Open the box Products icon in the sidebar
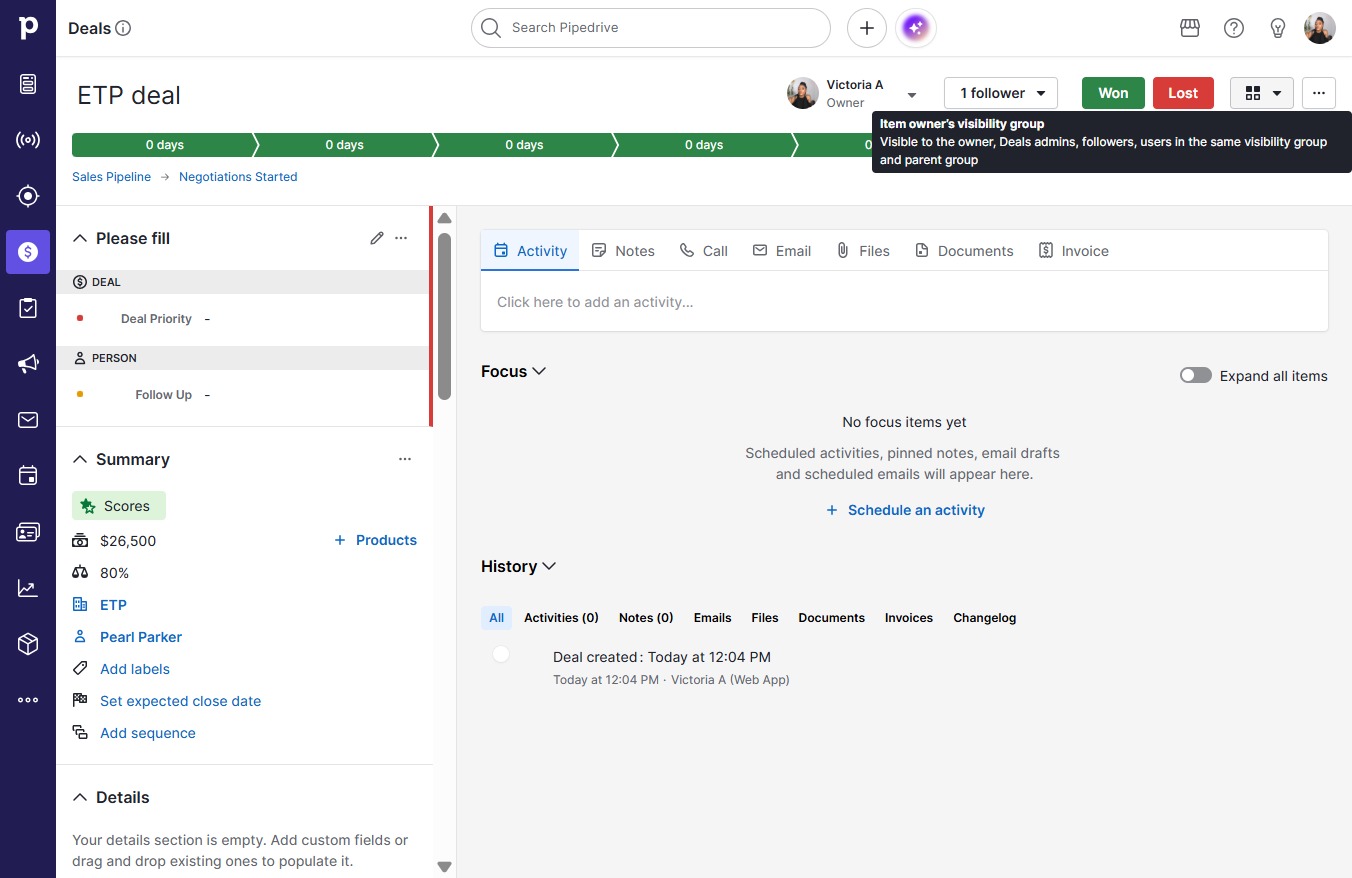The width and height of the screenshot is (1352, 878). (28, 644)
